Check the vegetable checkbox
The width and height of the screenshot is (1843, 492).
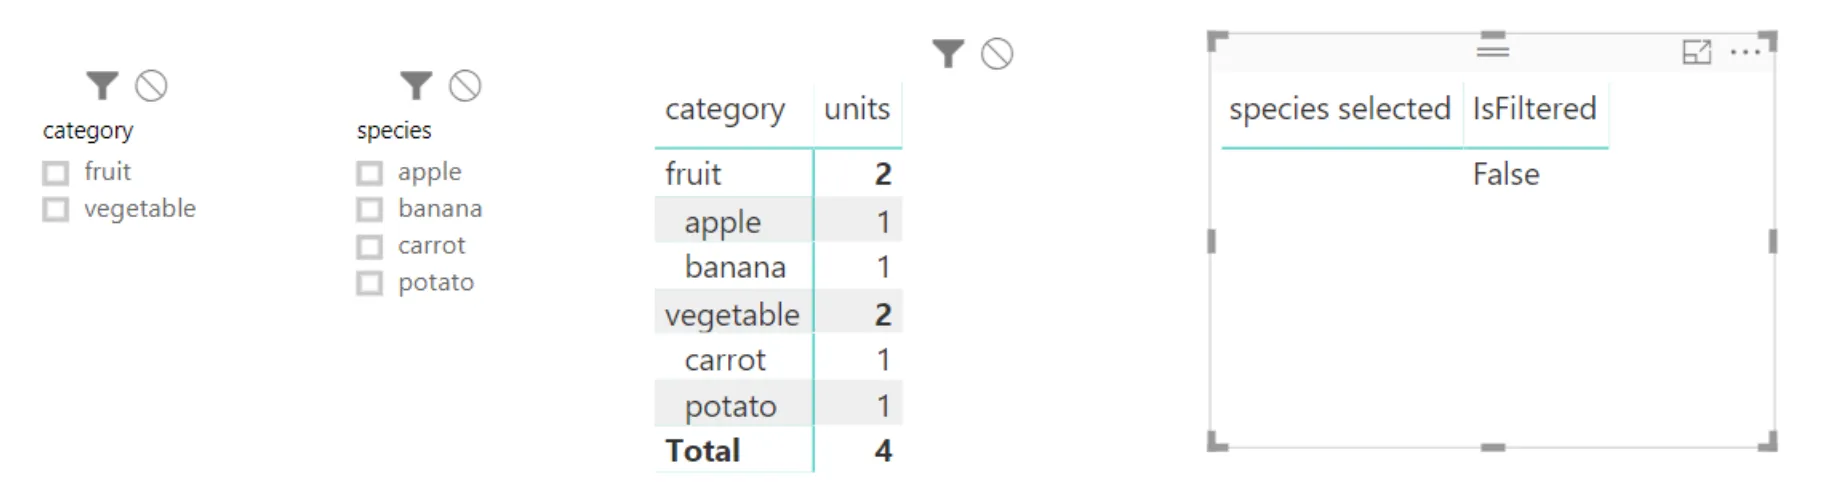[56, 210]
